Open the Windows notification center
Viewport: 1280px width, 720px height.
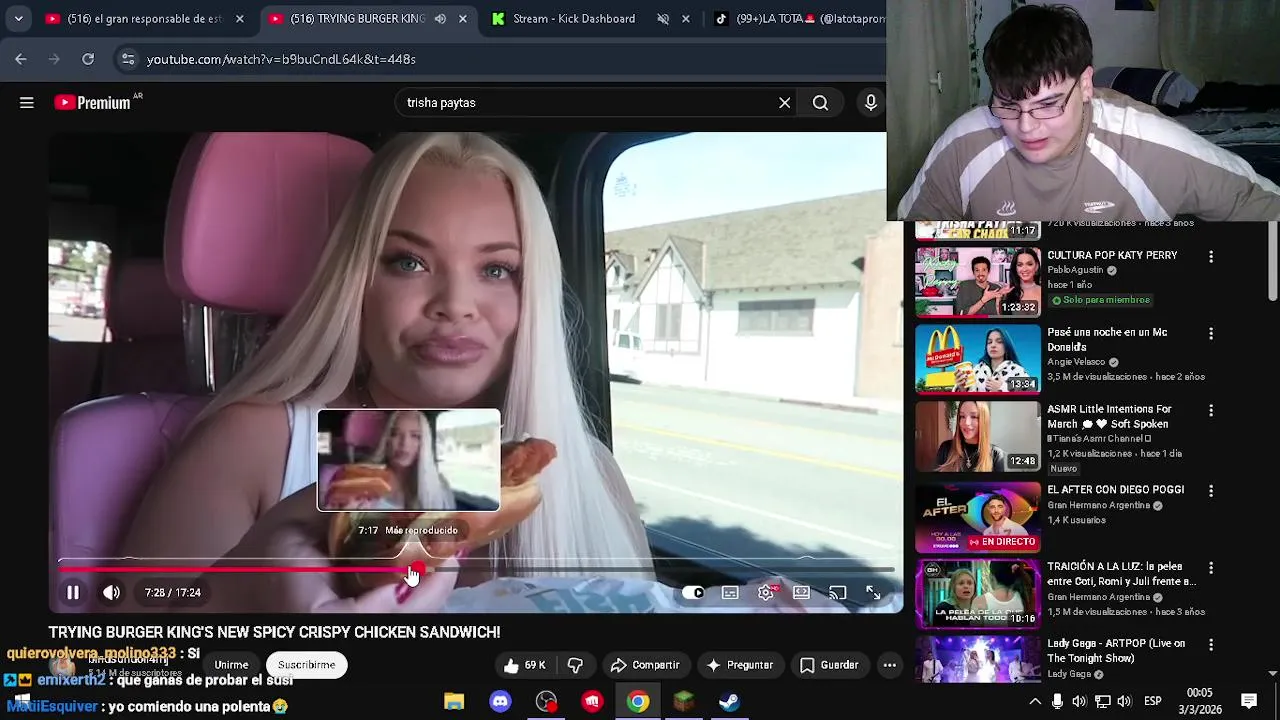pos(1249,701)
